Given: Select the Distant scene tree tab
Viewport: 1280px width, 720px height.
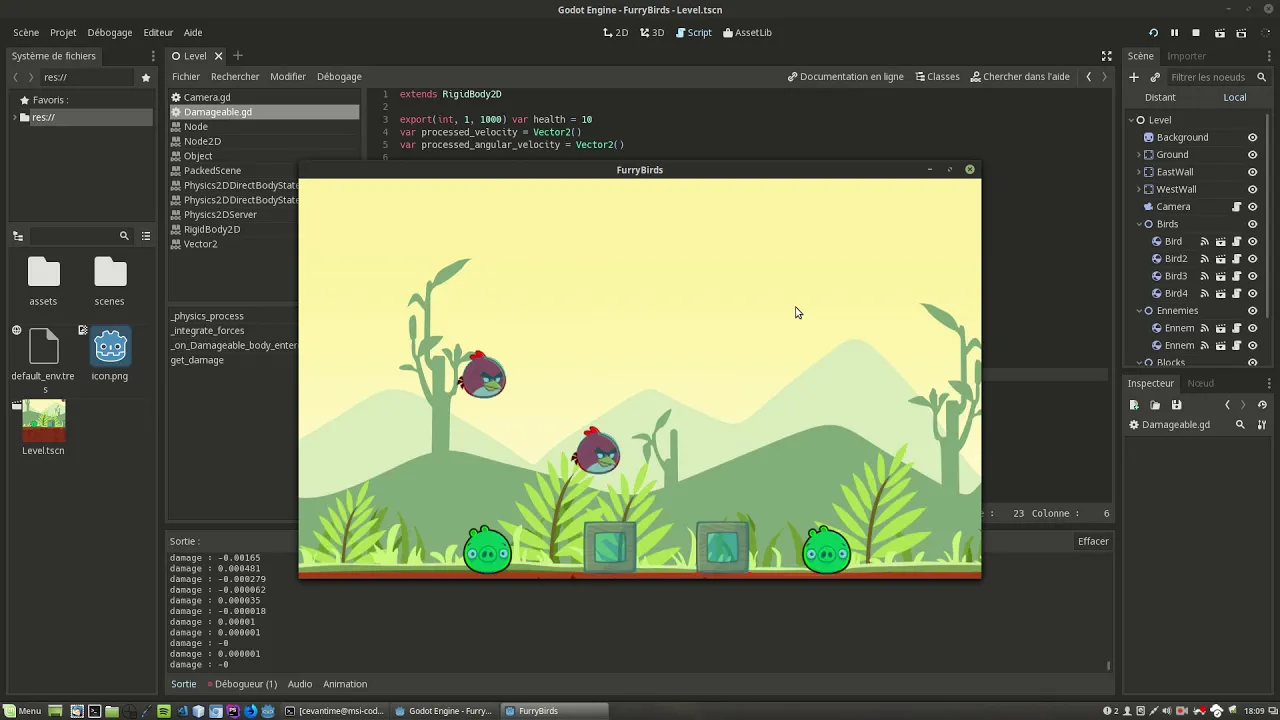Looking at the screenshot, I should coord(1160,97).
